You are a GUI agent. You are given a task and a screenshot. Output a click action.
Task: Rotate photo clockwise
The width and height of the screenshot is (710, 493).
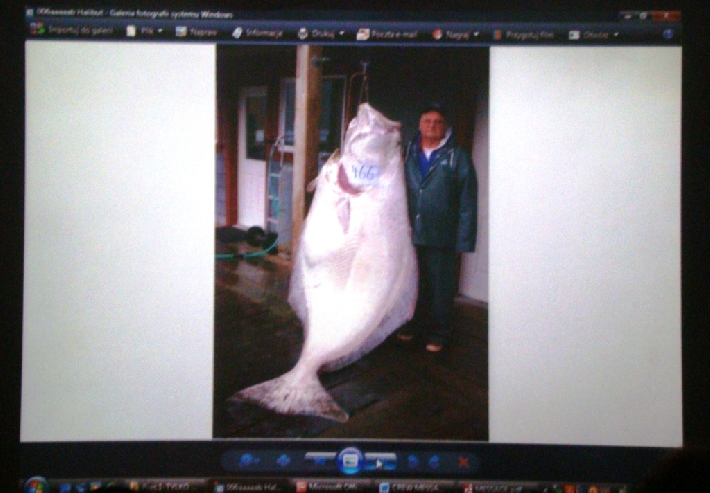tap(434, 461)
